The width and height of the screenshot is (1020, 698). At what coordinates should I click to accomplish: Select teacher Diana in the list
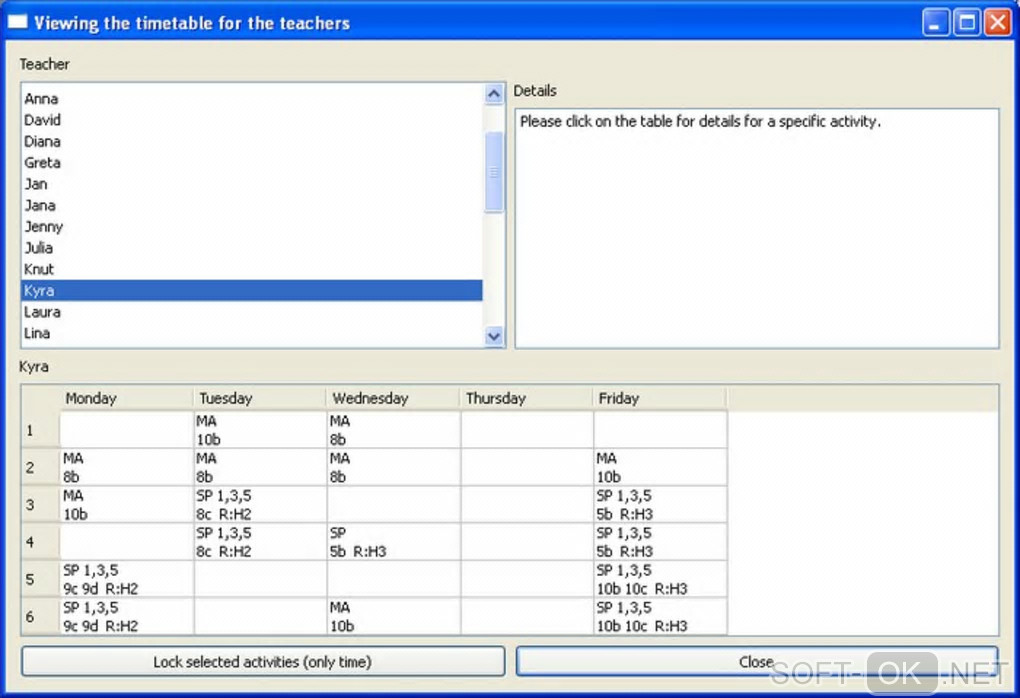(x=252, y=142)
